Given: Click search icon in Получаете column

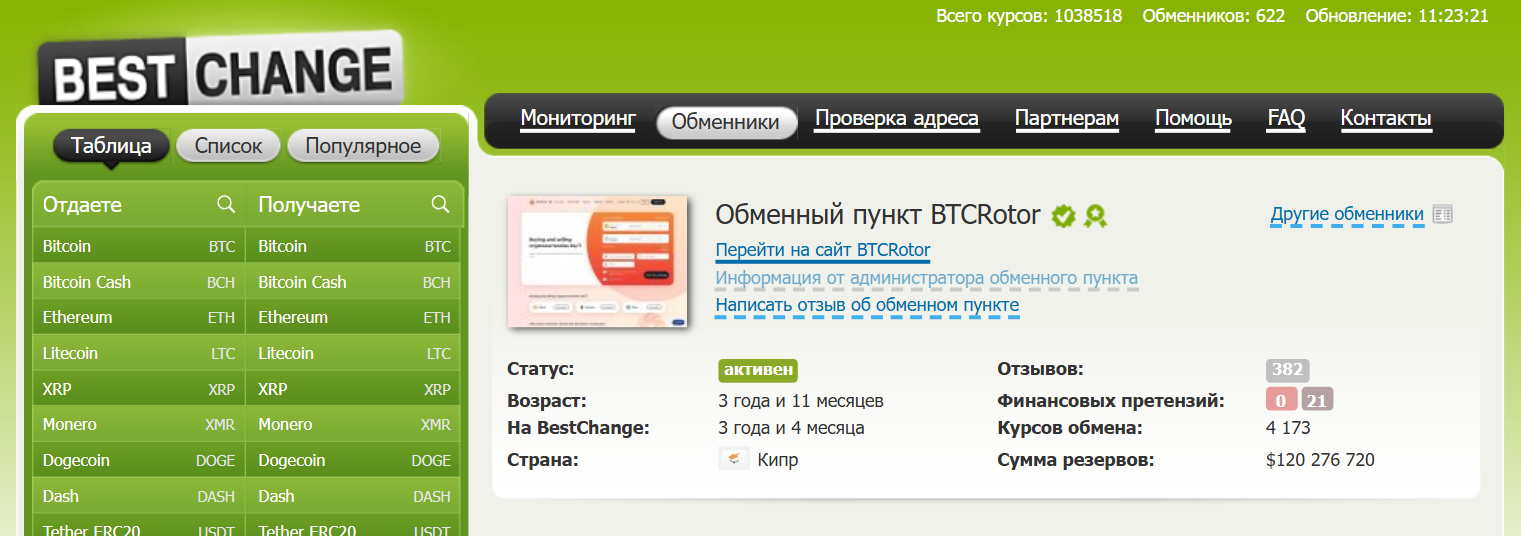Looking at the screenshot, I should click(440, 204).
